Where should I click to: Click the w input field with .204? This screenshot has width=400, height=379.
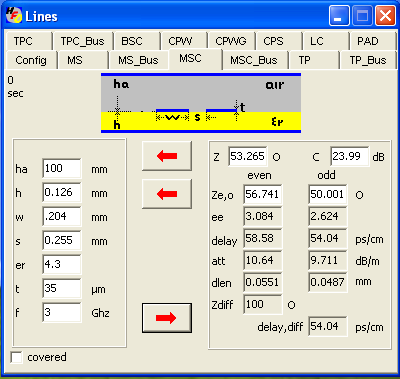pyautogui.click(x=62, y=216)
